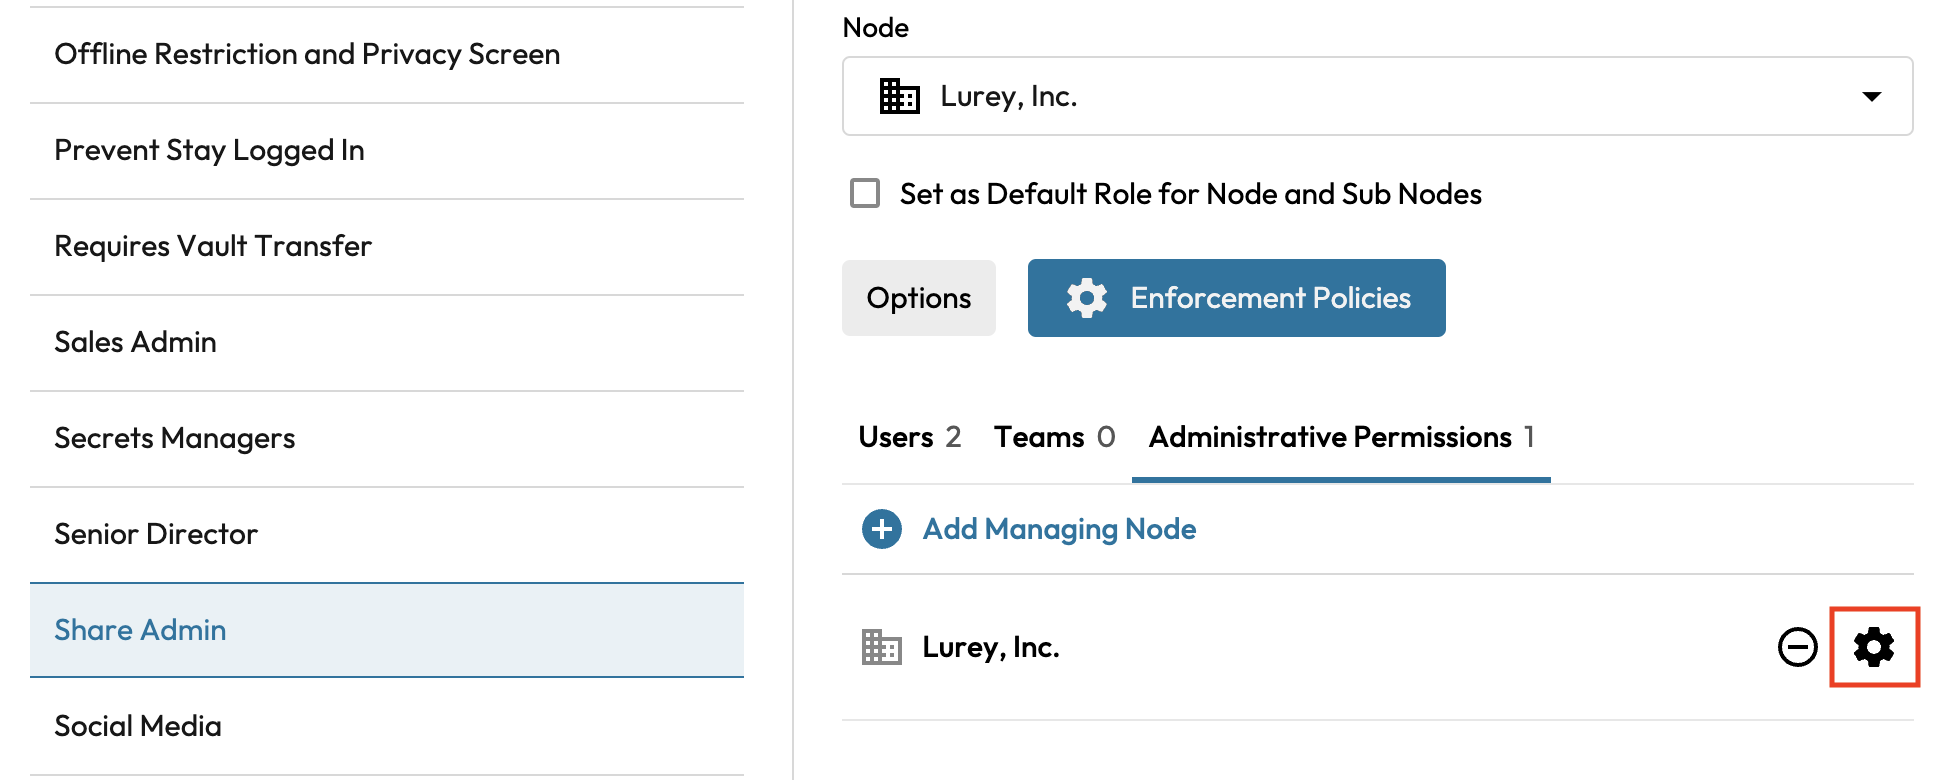
Task: Click the plus icon to add managing node
Action: [x=881, y=529]
